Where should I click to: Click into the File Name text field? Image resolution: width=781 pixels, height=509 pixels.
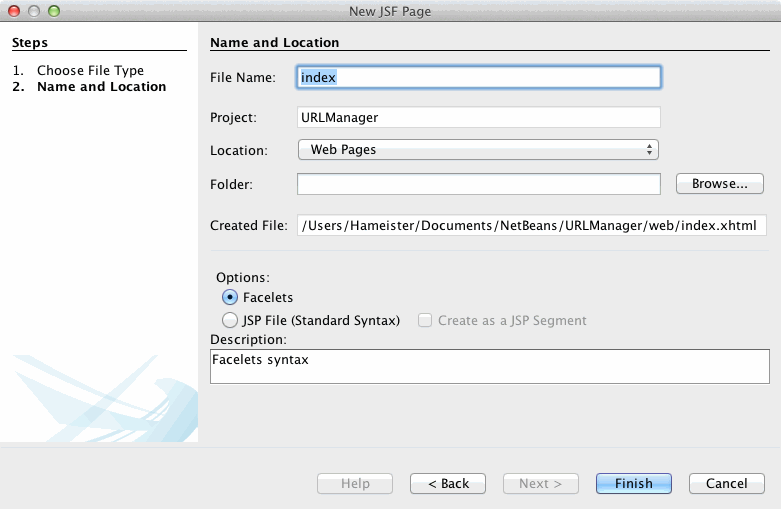click(x=478, y=77)
